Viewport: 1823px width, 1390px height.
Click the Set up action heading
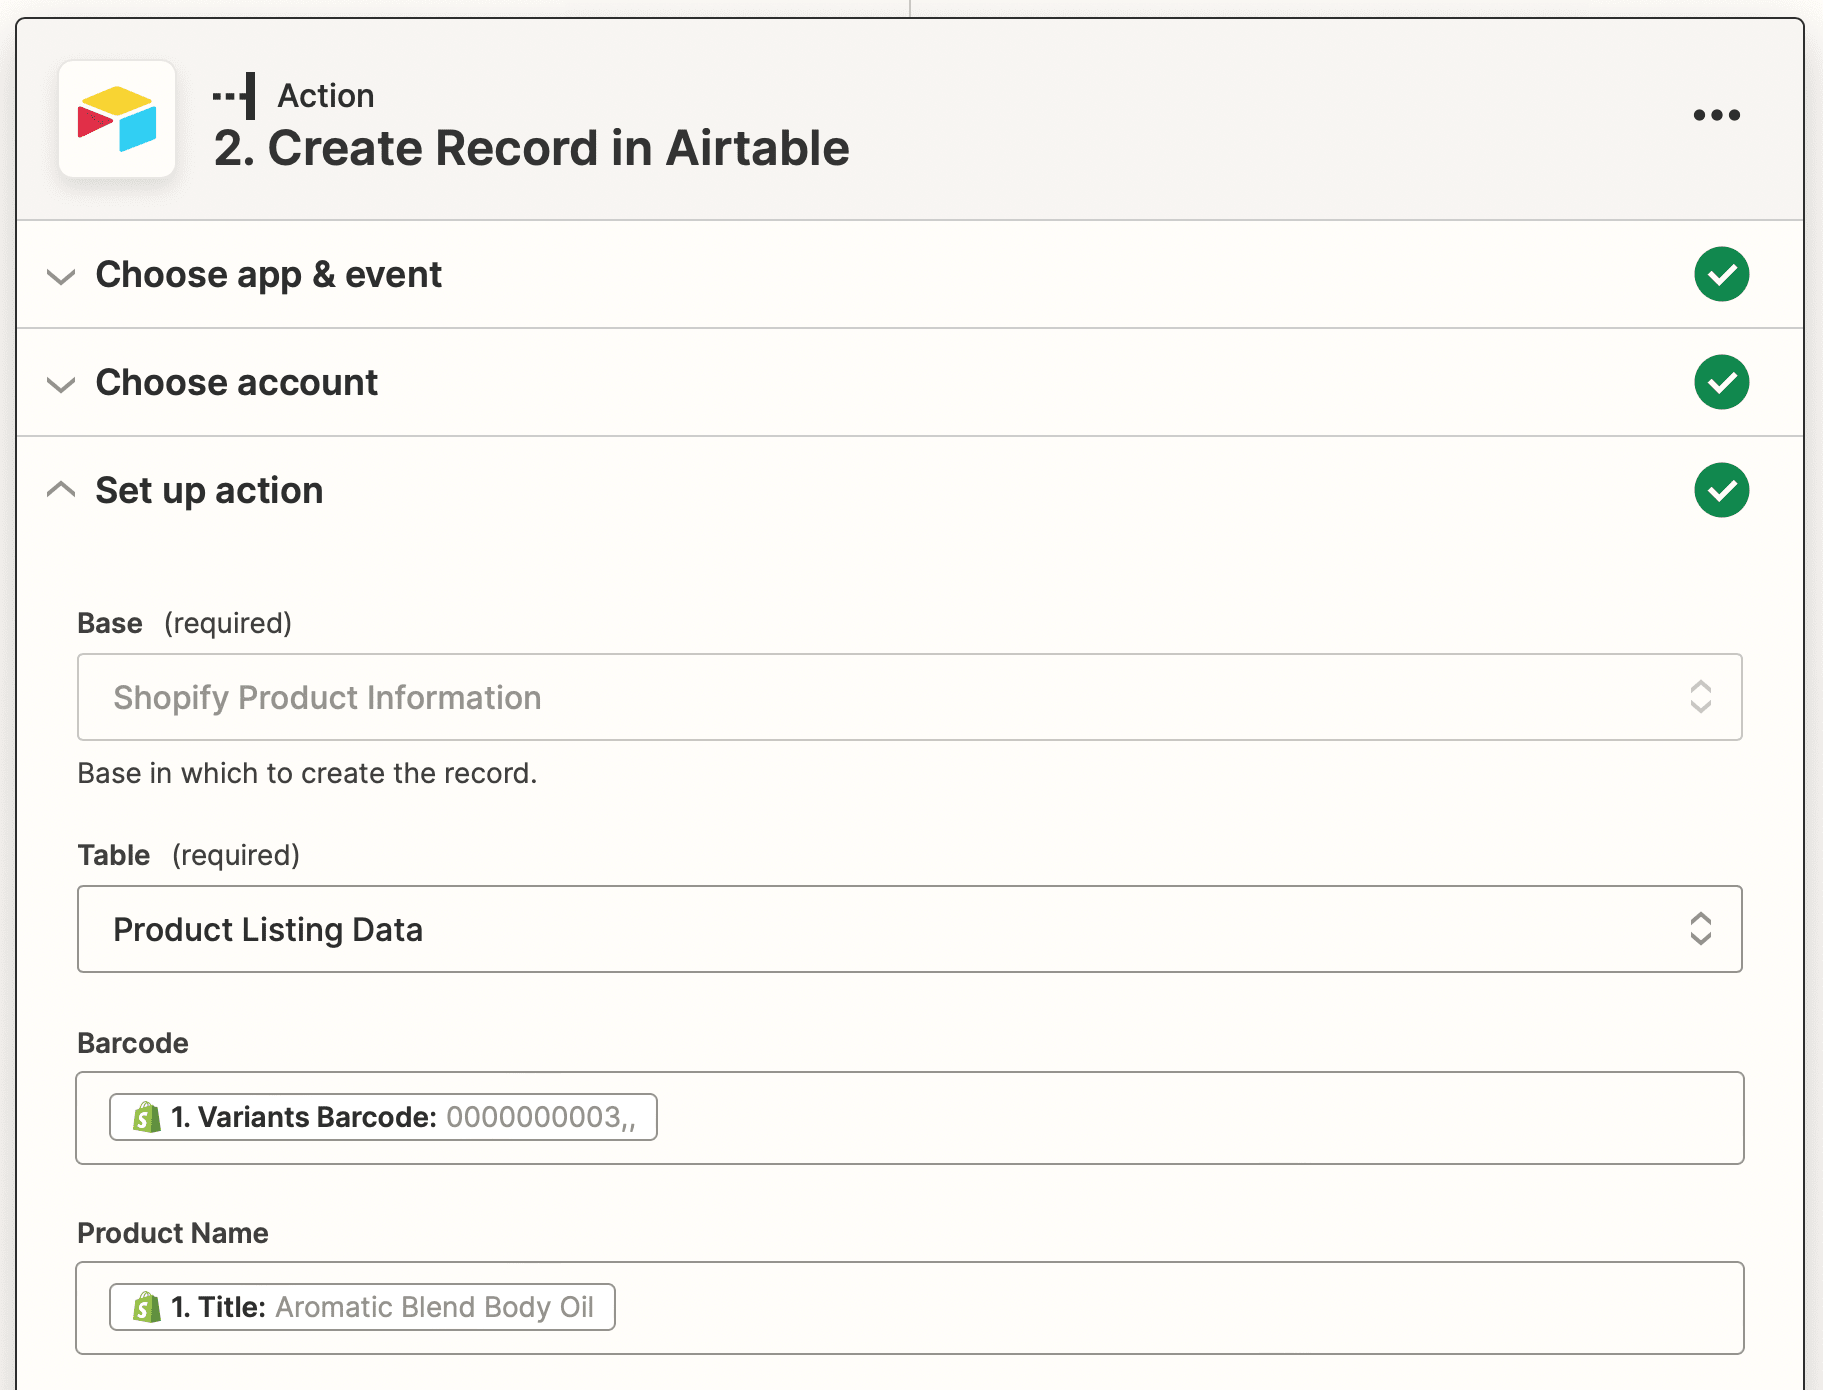209,491
